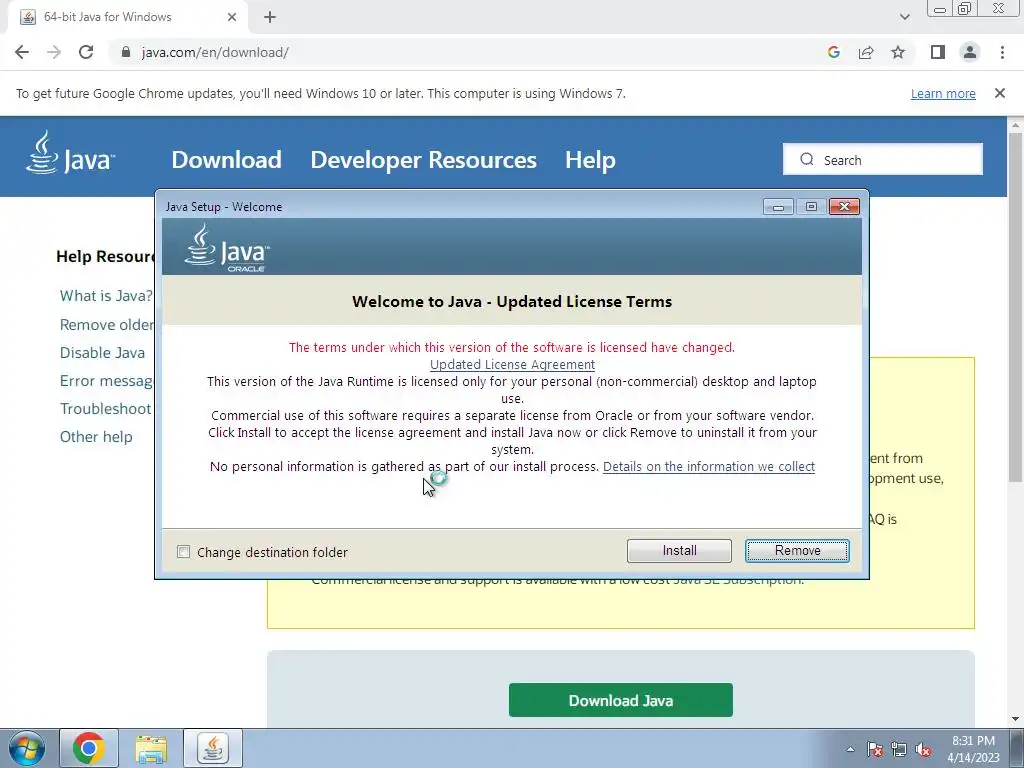Click the forward navigation arrow
Image resolution: width=1024 pixels, height=768 pixels.
(x=54, y=52)
